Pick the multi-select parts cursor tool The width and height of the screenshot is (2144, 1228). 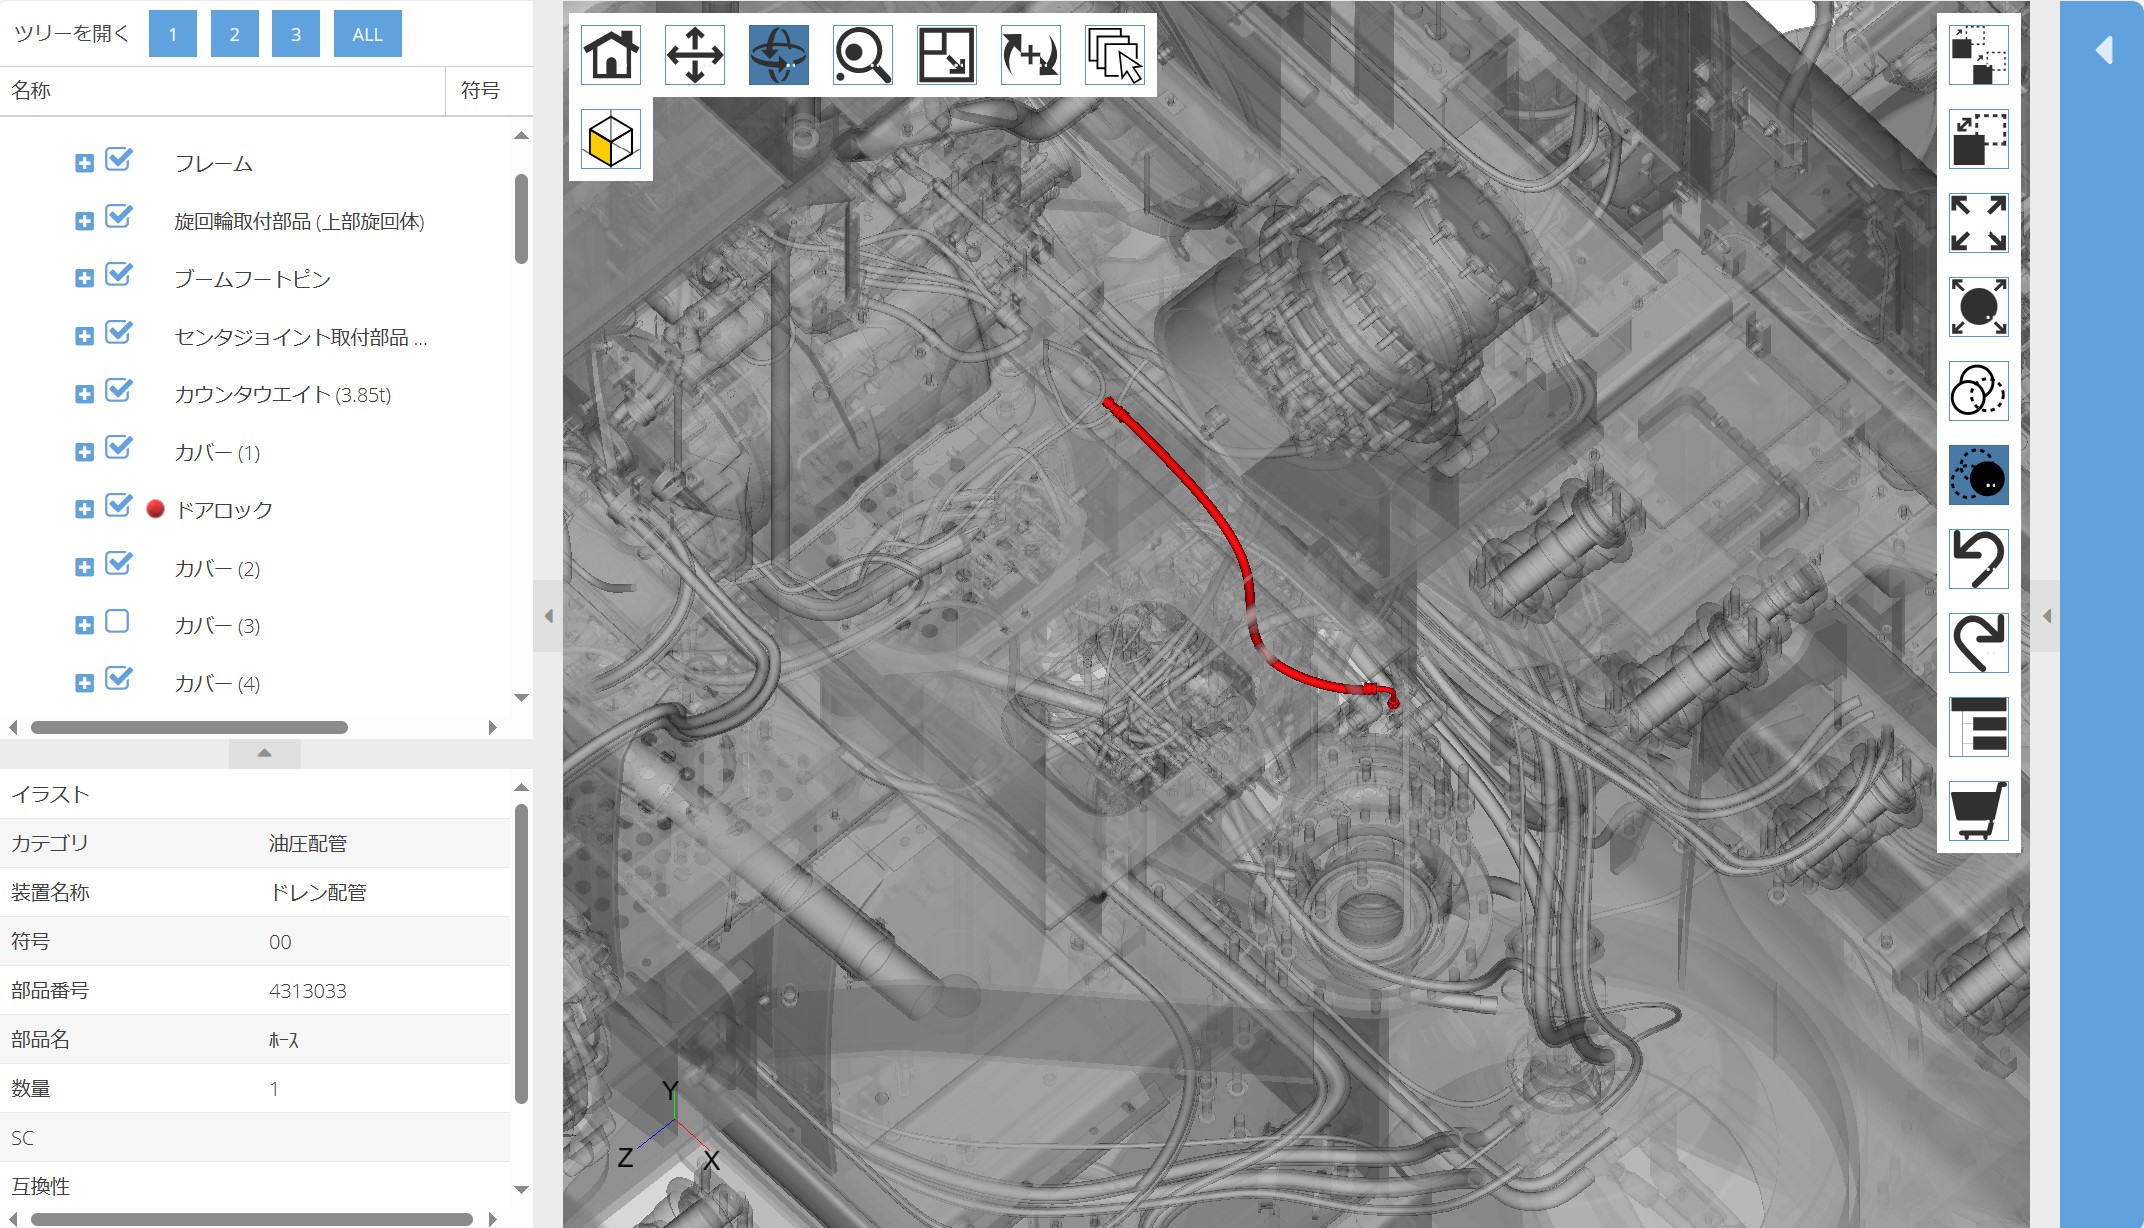click(1115, 55)
